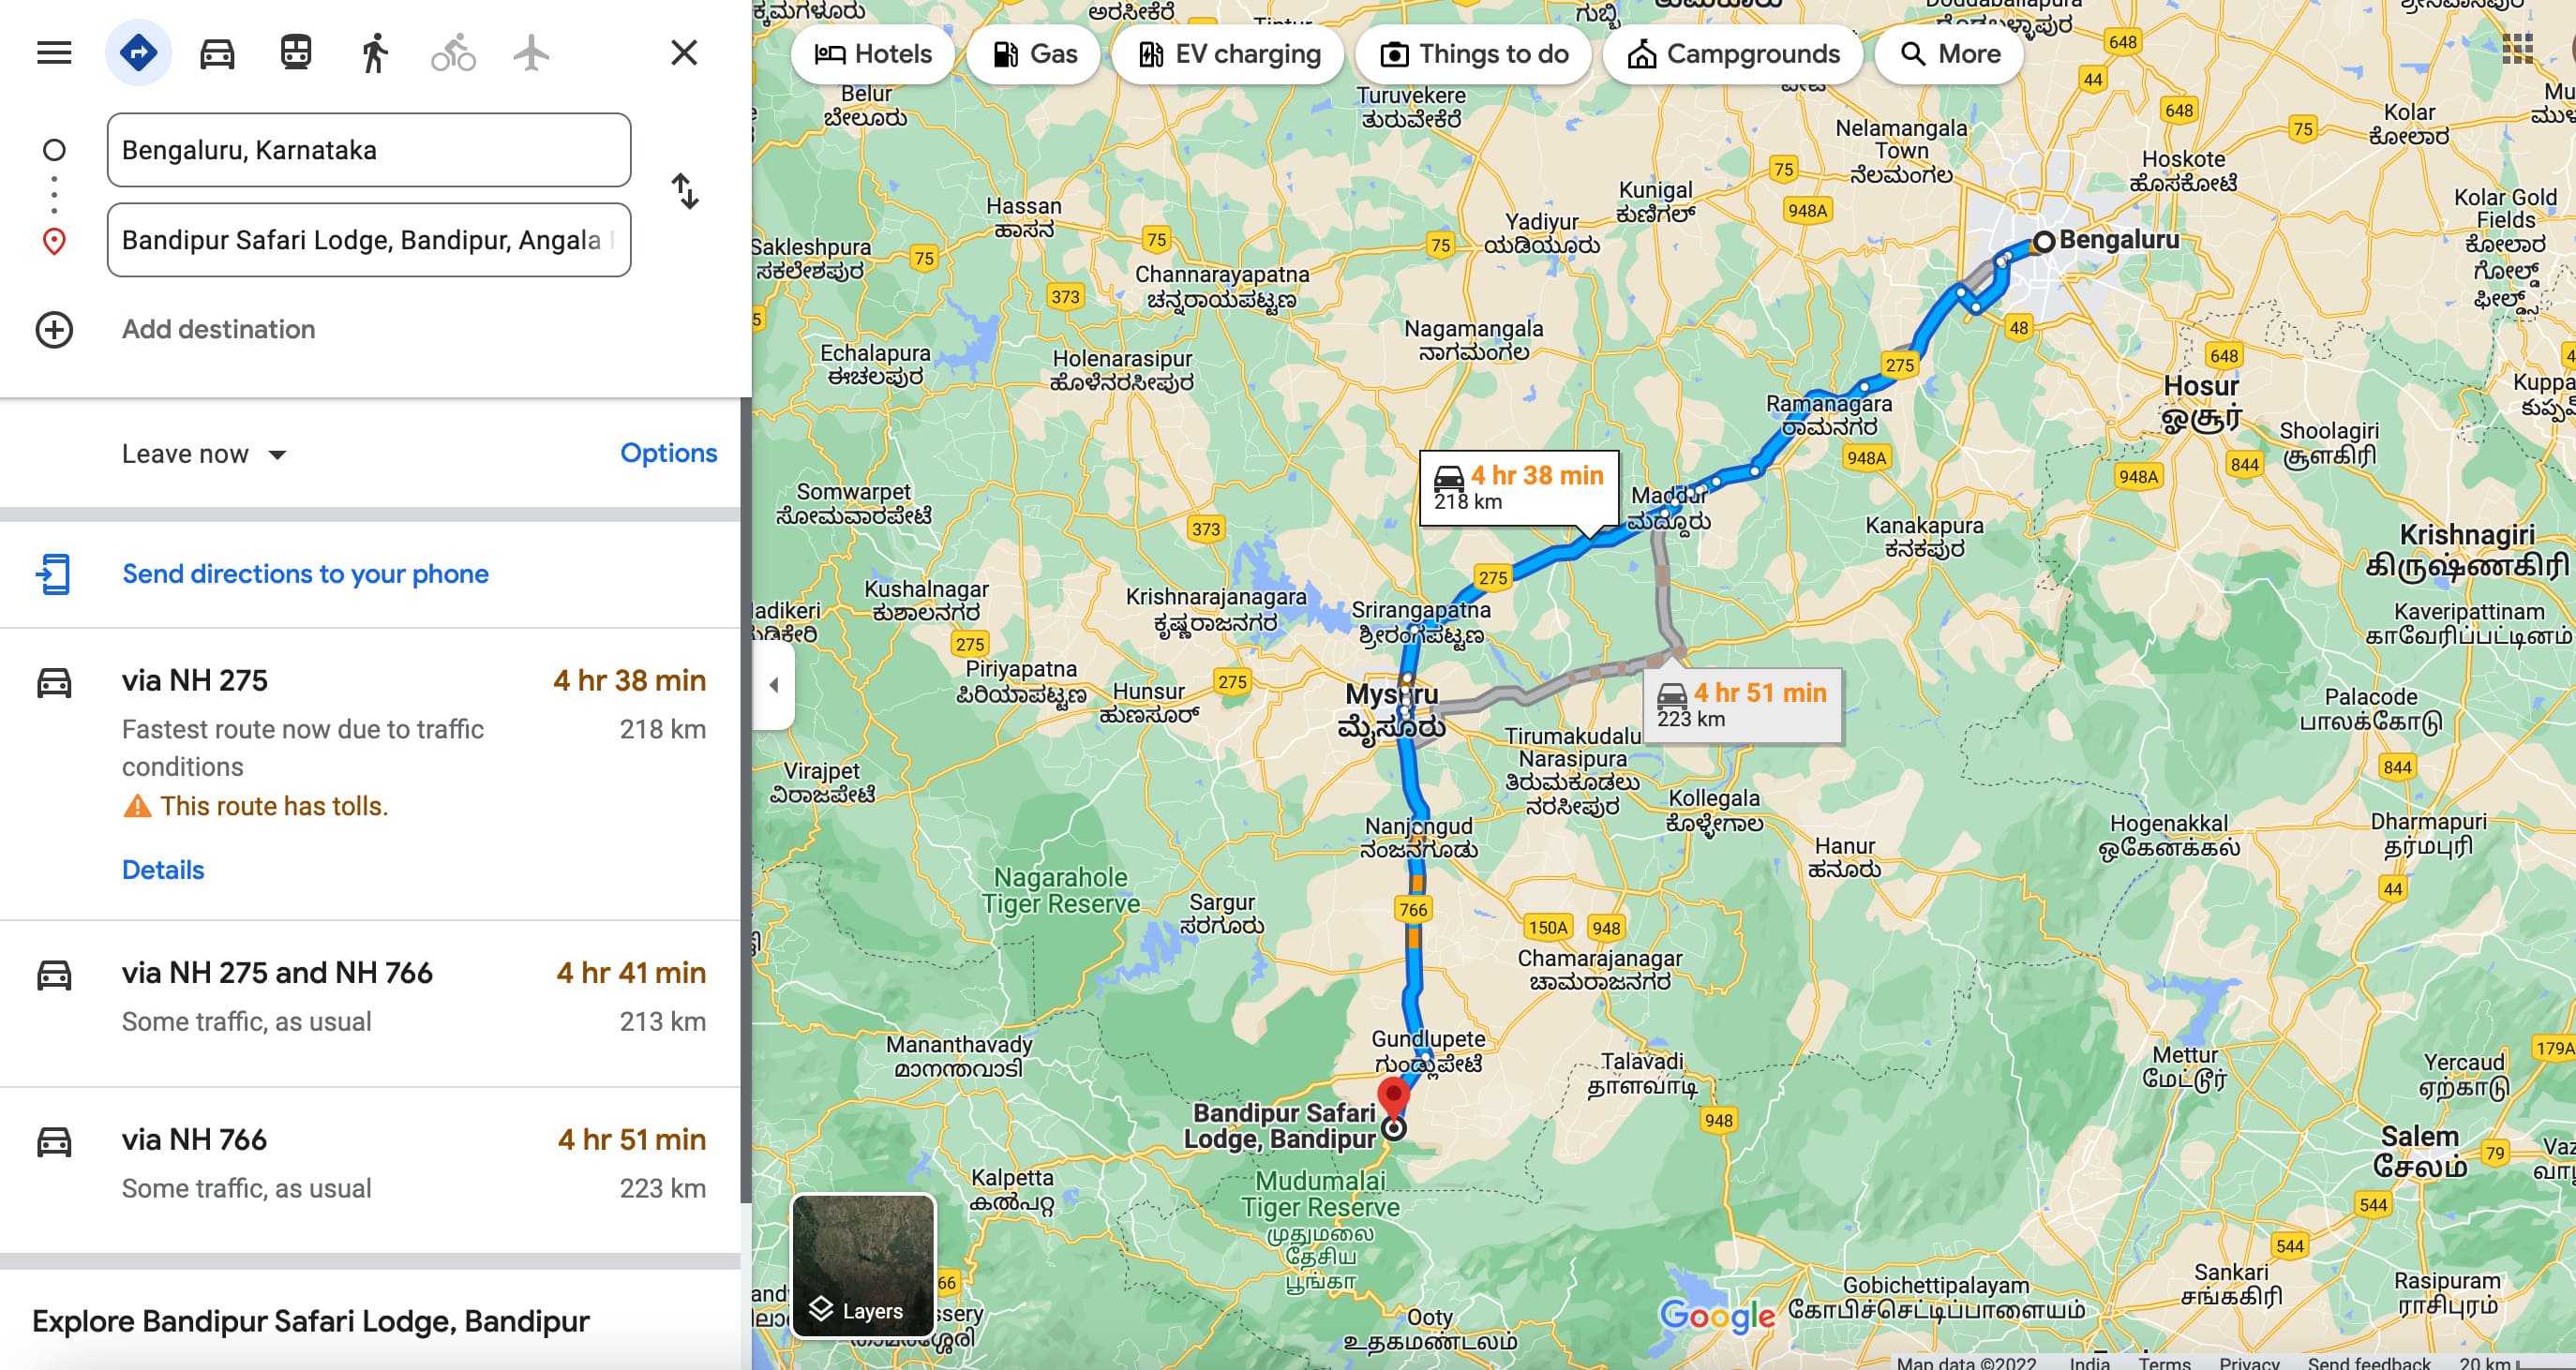This screenshot has height=1370, width=2576.
Task: Click the tolls warning triangle icon
Action: [x=137, y=806]
